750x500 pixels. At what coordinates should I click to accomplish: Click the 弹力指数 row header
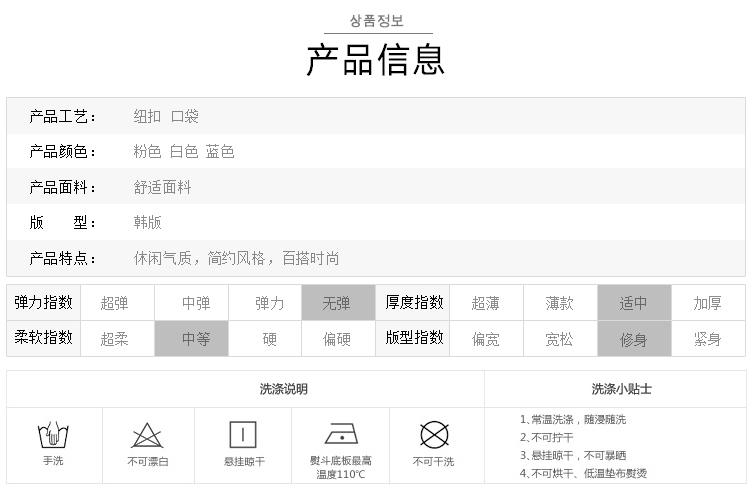pyautogui.click(x=44, y=302)
